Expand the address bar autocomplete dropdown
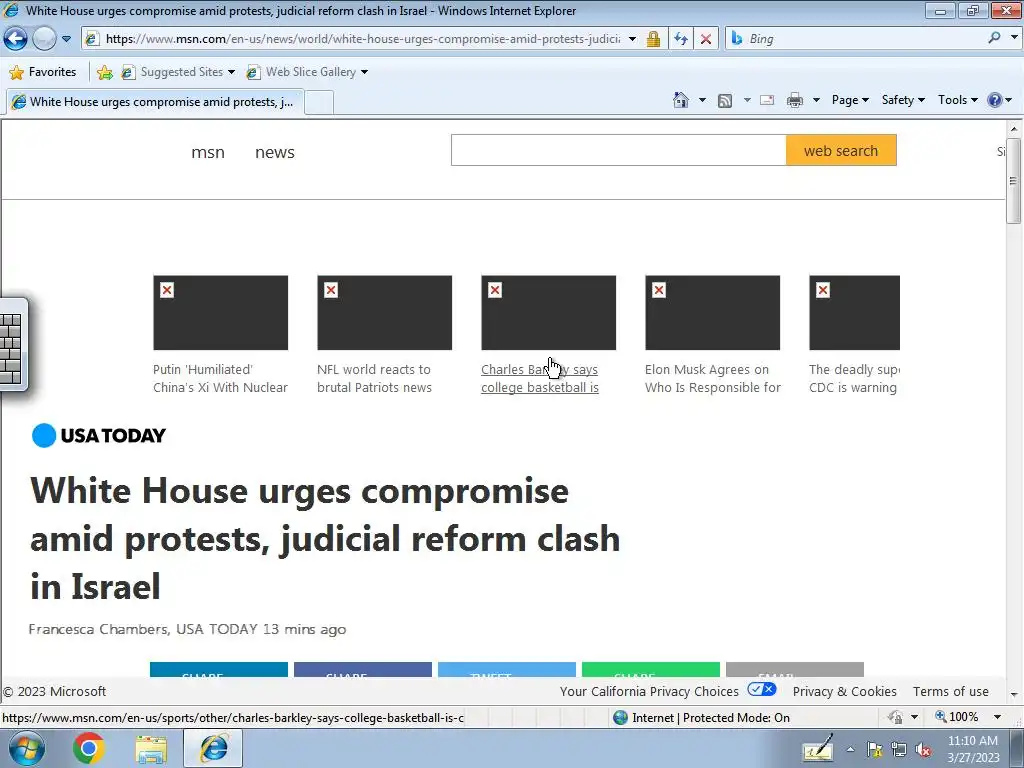 [x=632, y=39]
